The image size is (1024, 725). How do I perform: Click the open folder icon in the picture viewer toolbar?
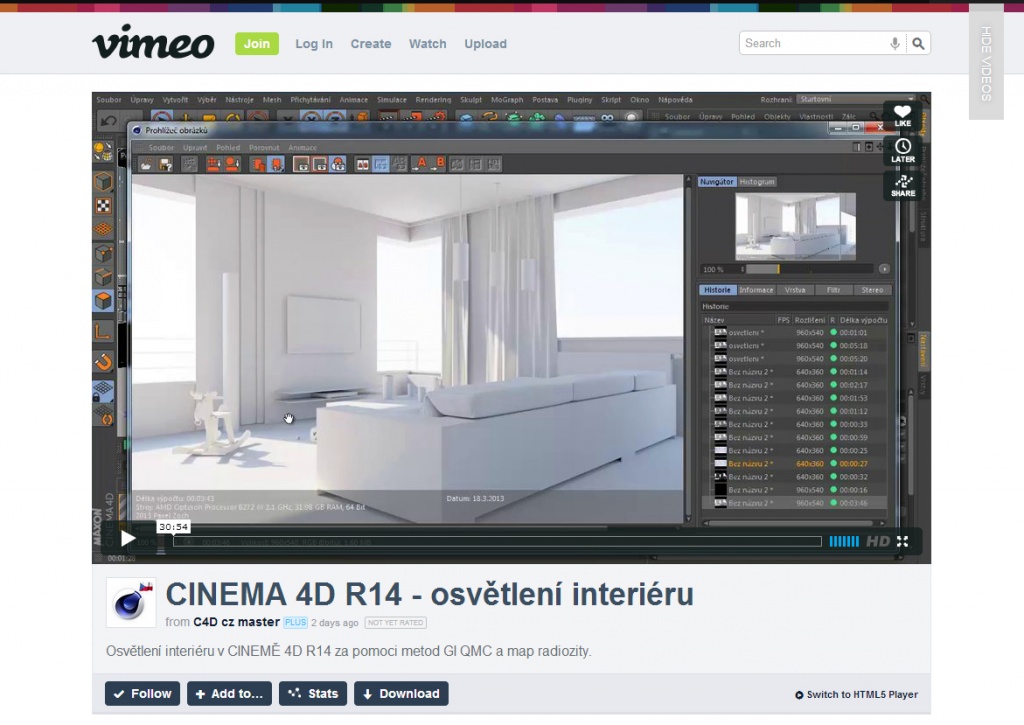[146, 165]
